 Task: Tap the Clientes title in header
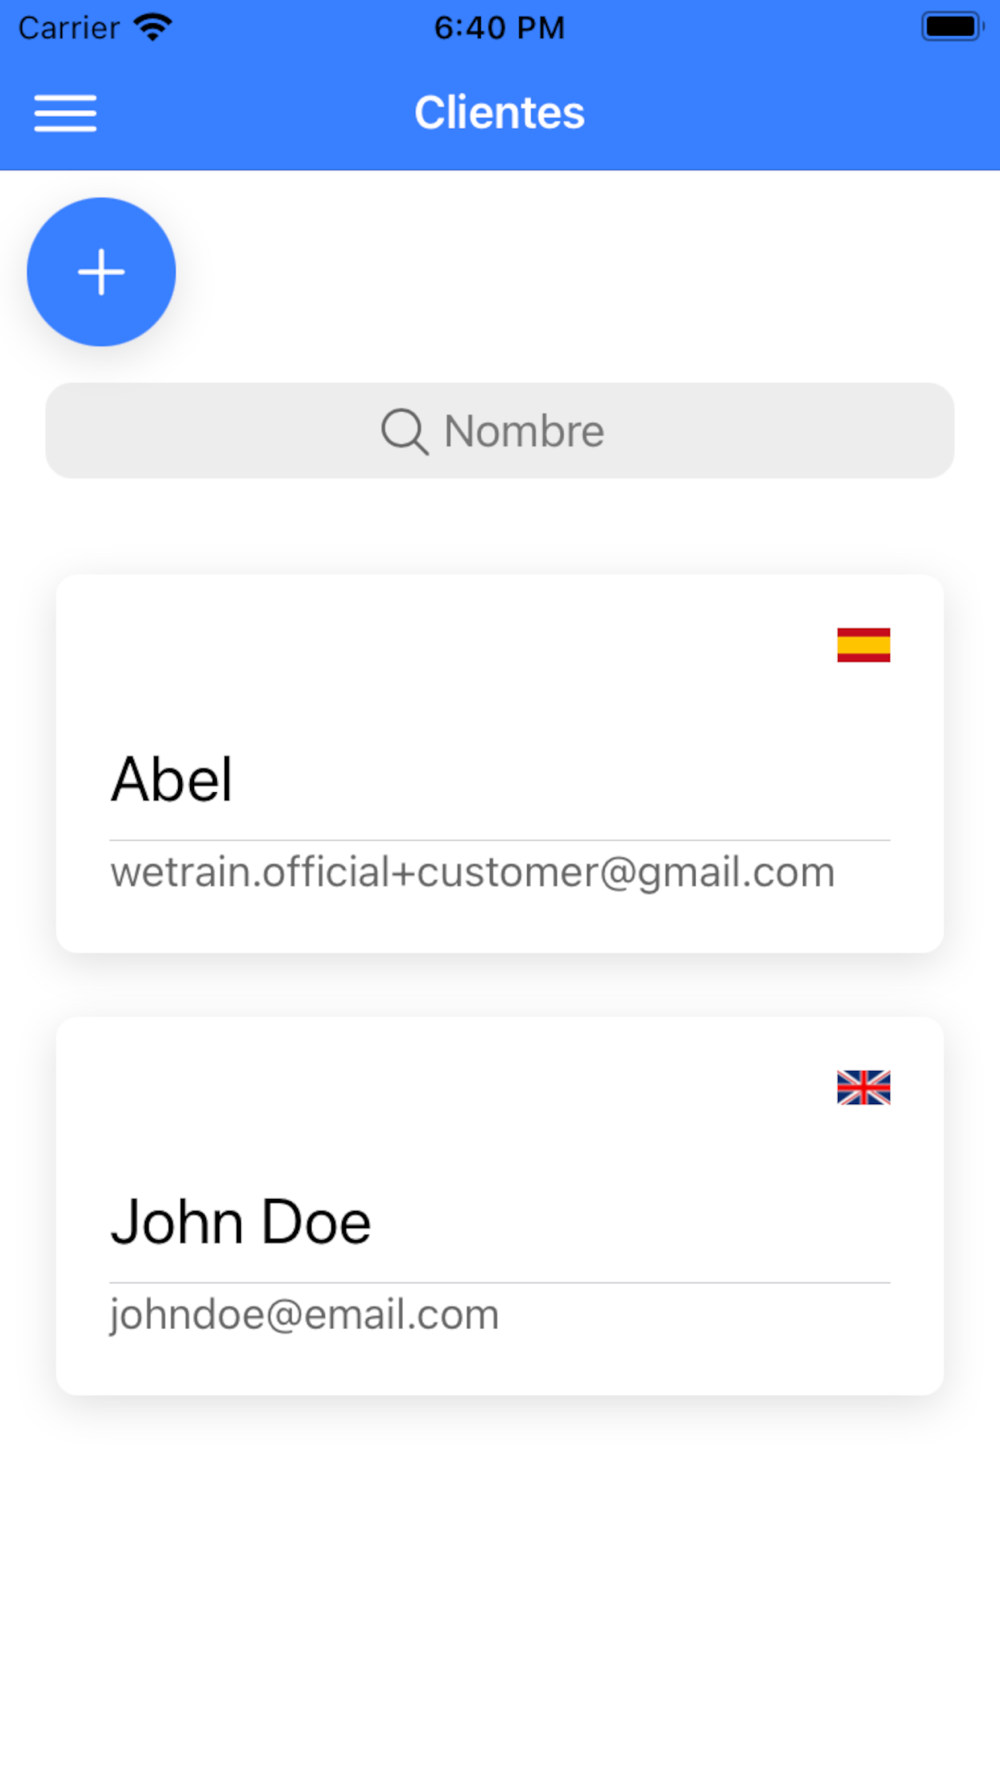pyautogui.click(x=500, y=112)
